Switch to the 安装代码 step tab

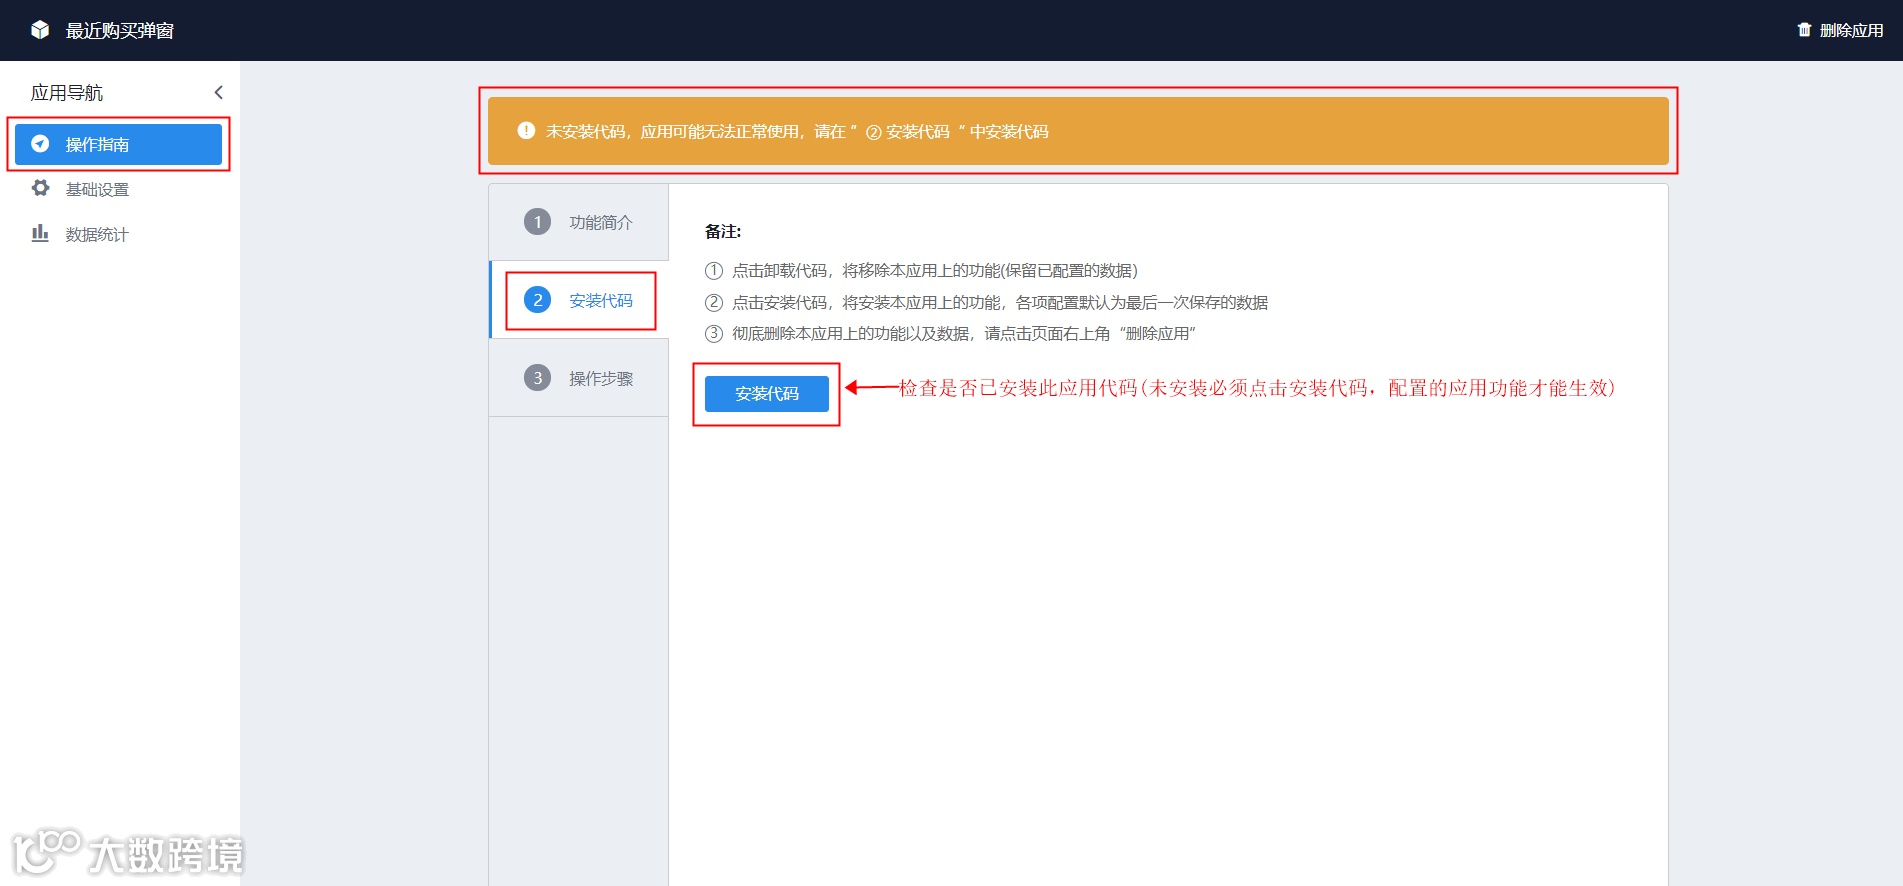pyautogui.click(x=579, y=300)
